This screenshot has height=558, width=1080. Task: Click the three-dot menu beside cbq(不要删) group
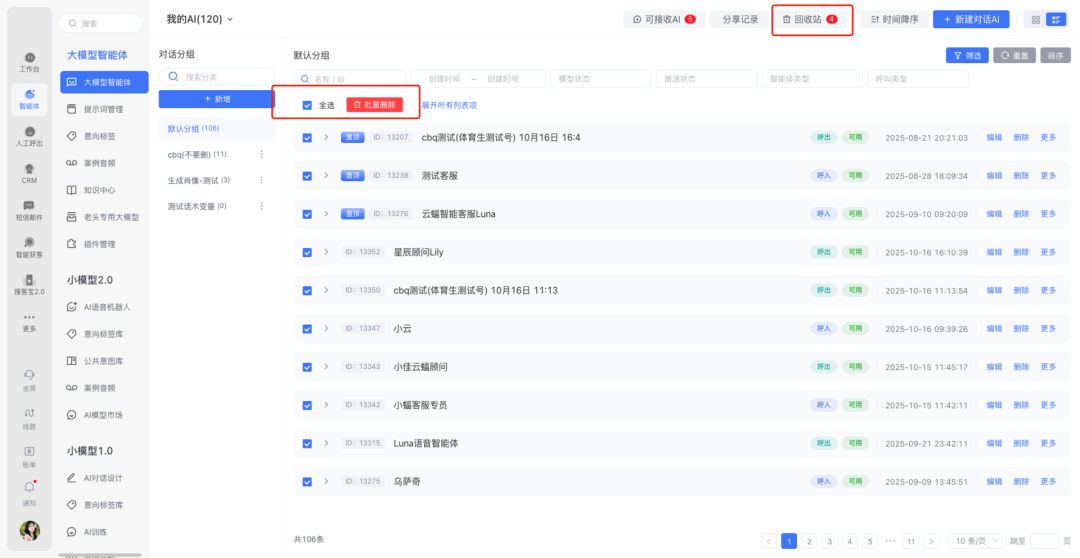[x=262, y=154]
